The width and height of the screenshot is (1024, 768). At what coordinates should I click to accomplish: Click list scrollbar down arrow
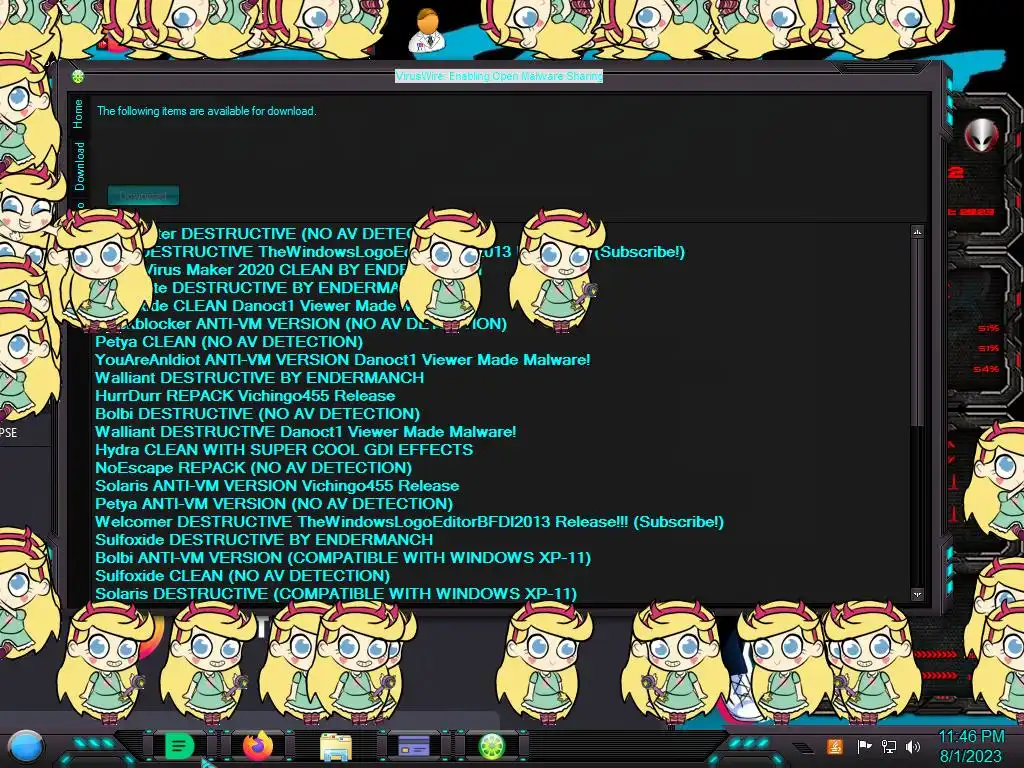point(918,594)
